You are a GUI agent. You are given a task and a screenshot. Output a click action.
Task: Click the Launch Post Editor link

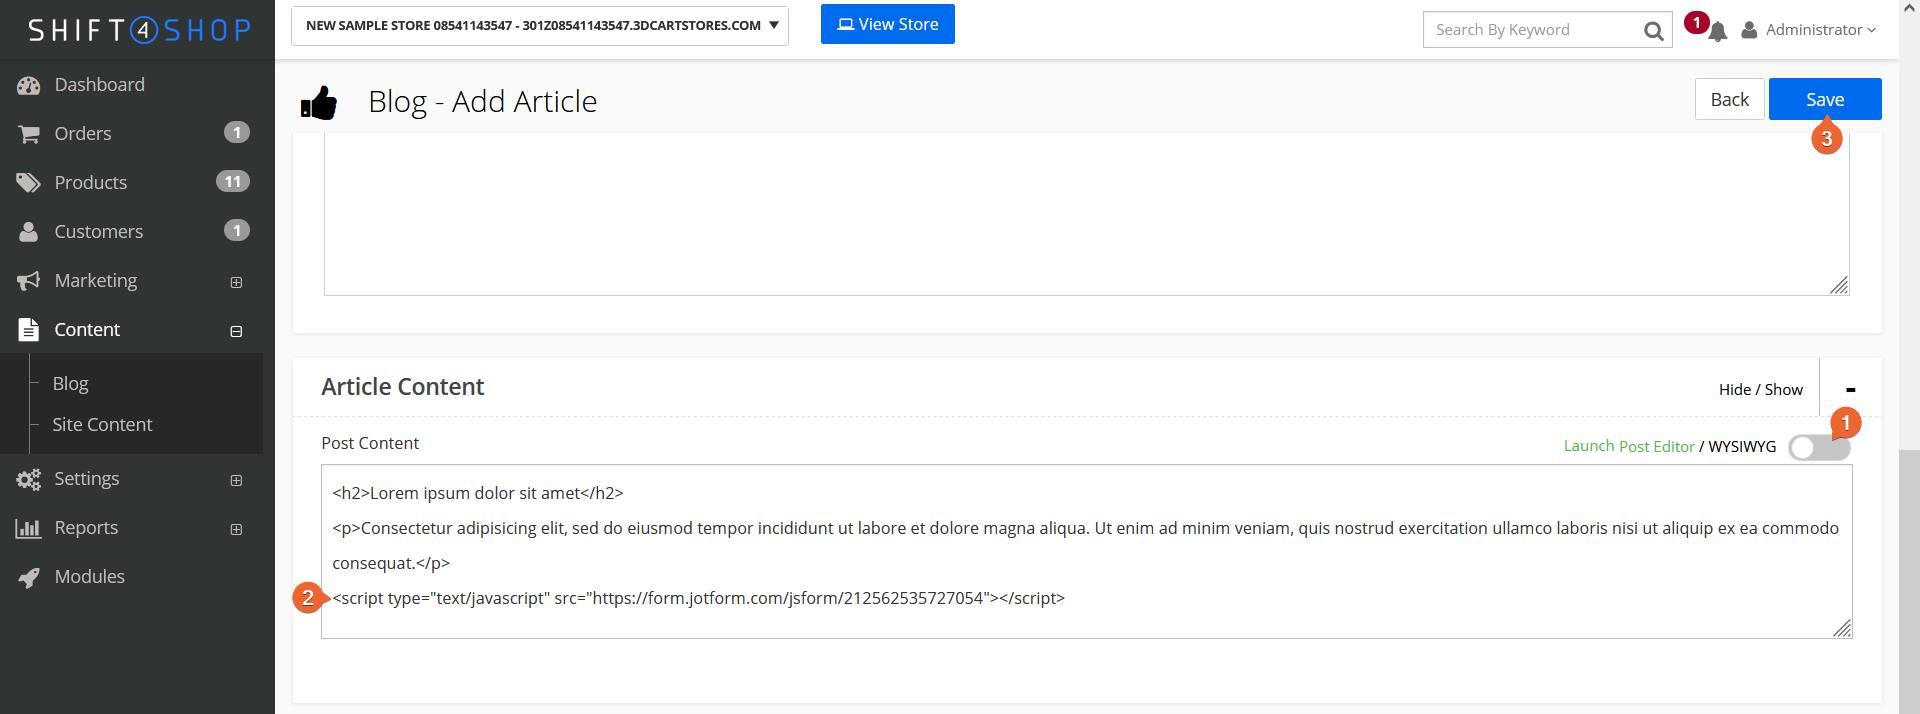1628,446
